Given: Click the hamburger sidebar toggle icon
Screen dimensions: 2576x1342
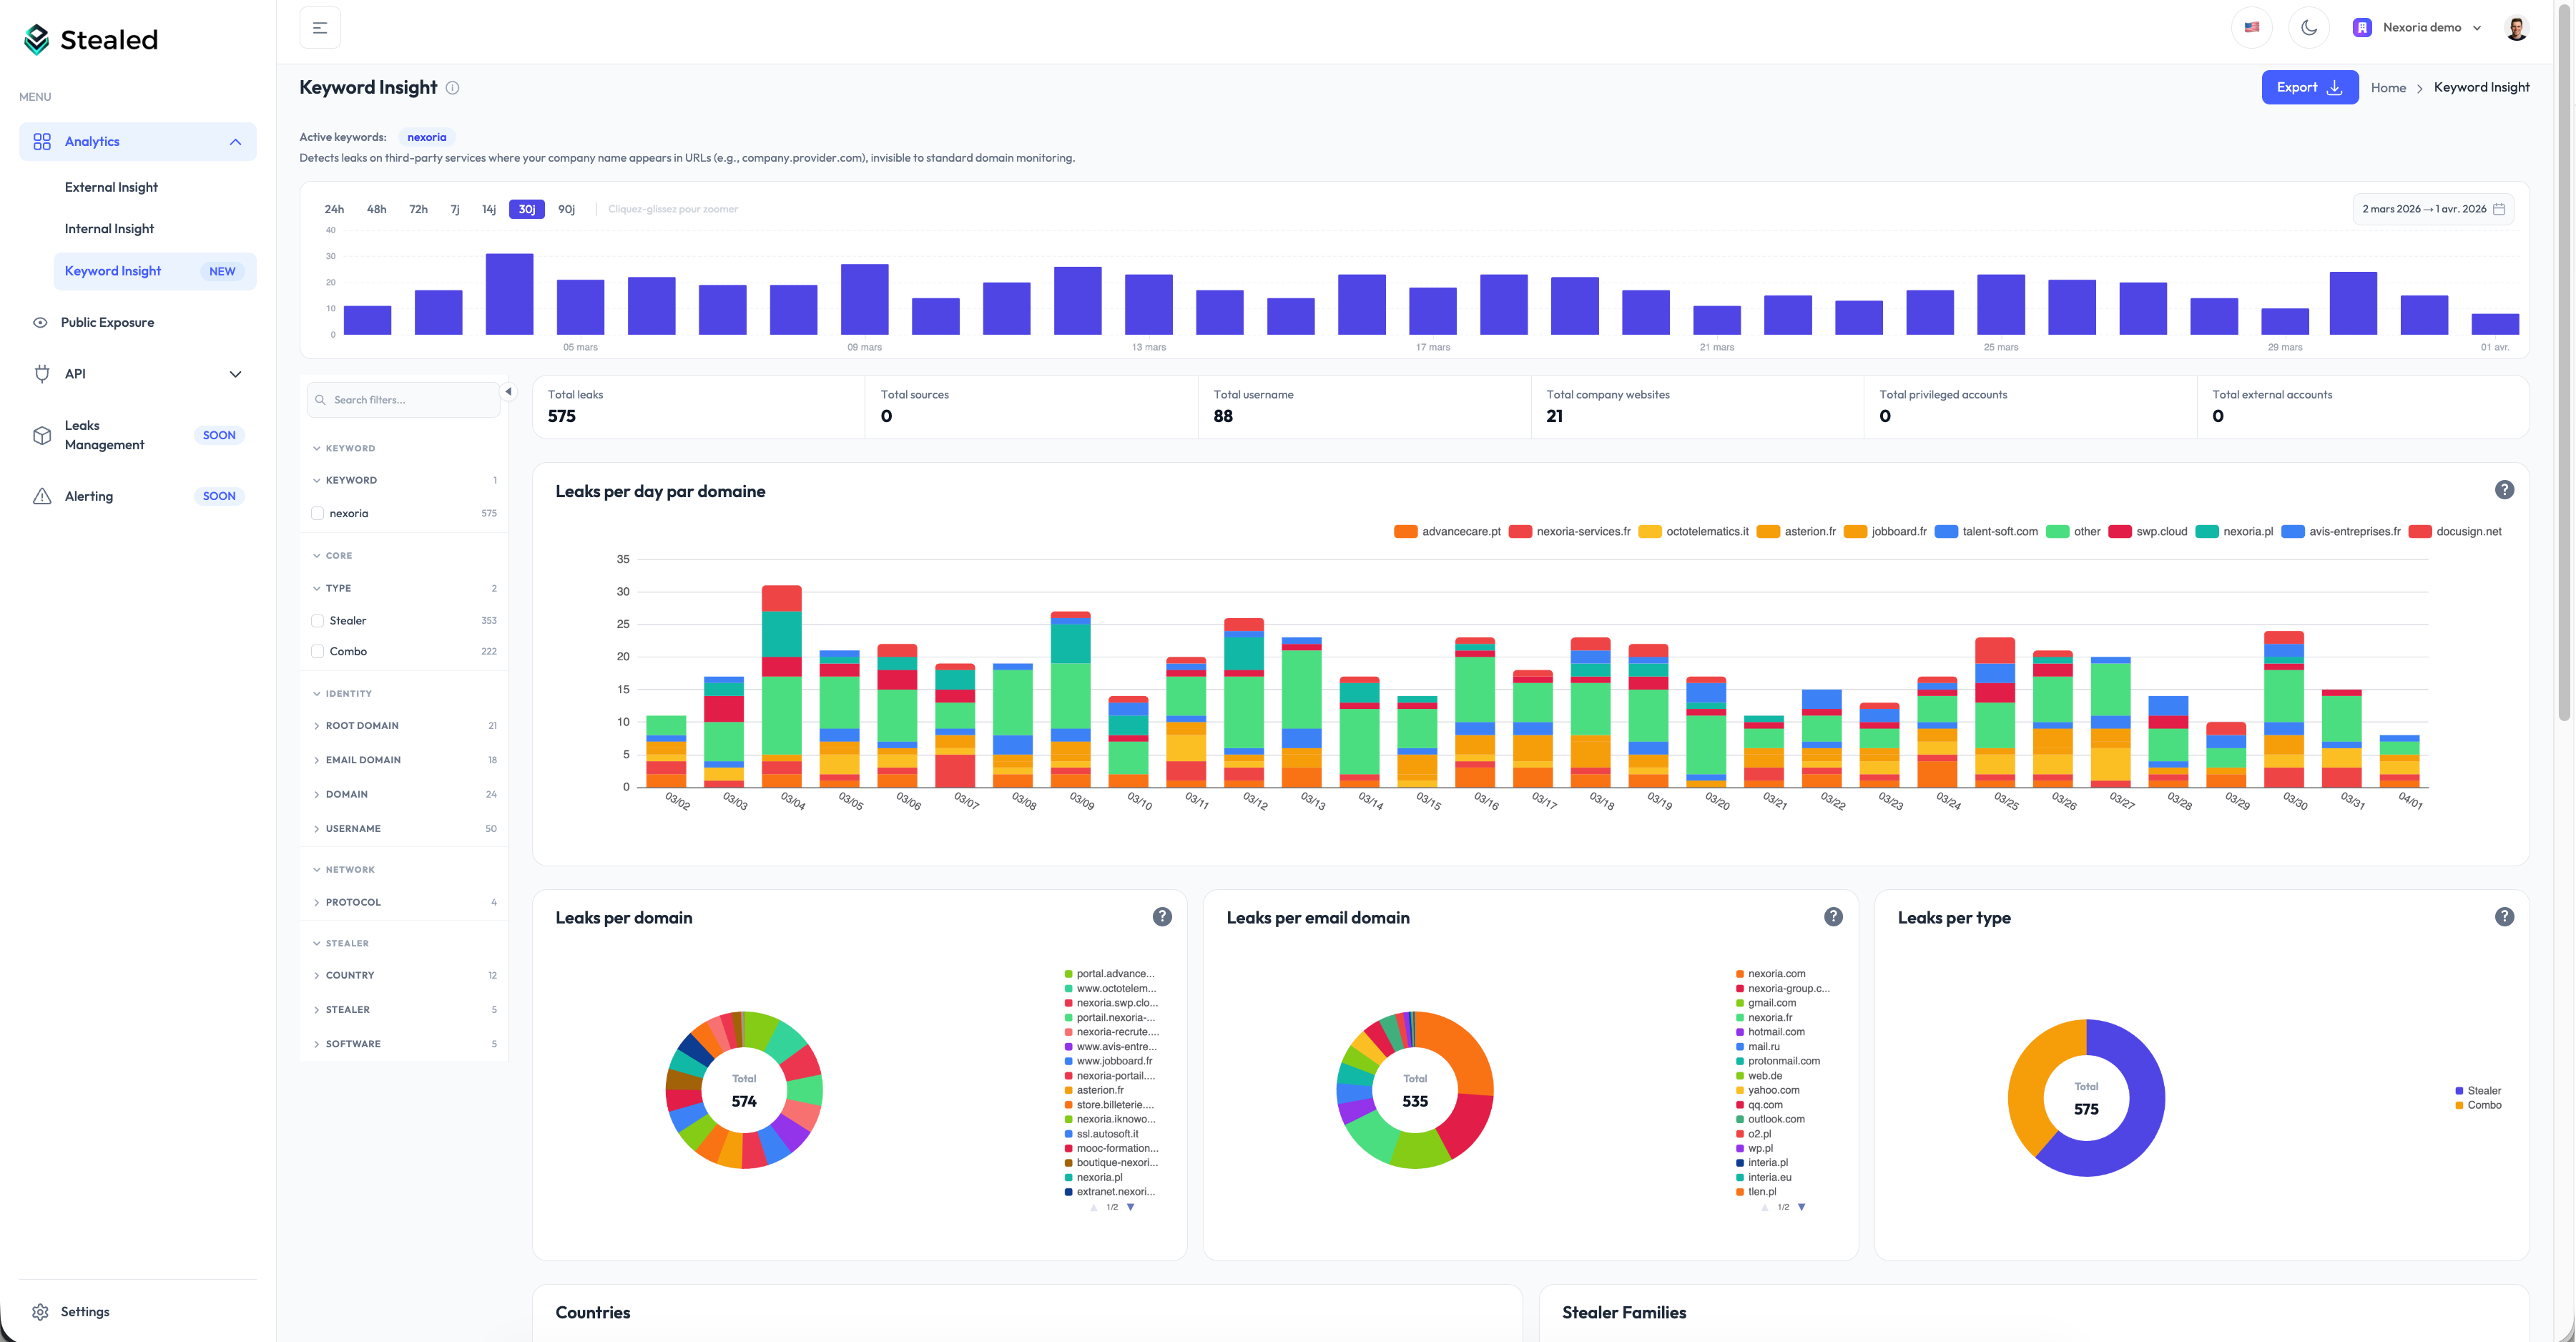Looking at the screenshot, I should 320,28.
